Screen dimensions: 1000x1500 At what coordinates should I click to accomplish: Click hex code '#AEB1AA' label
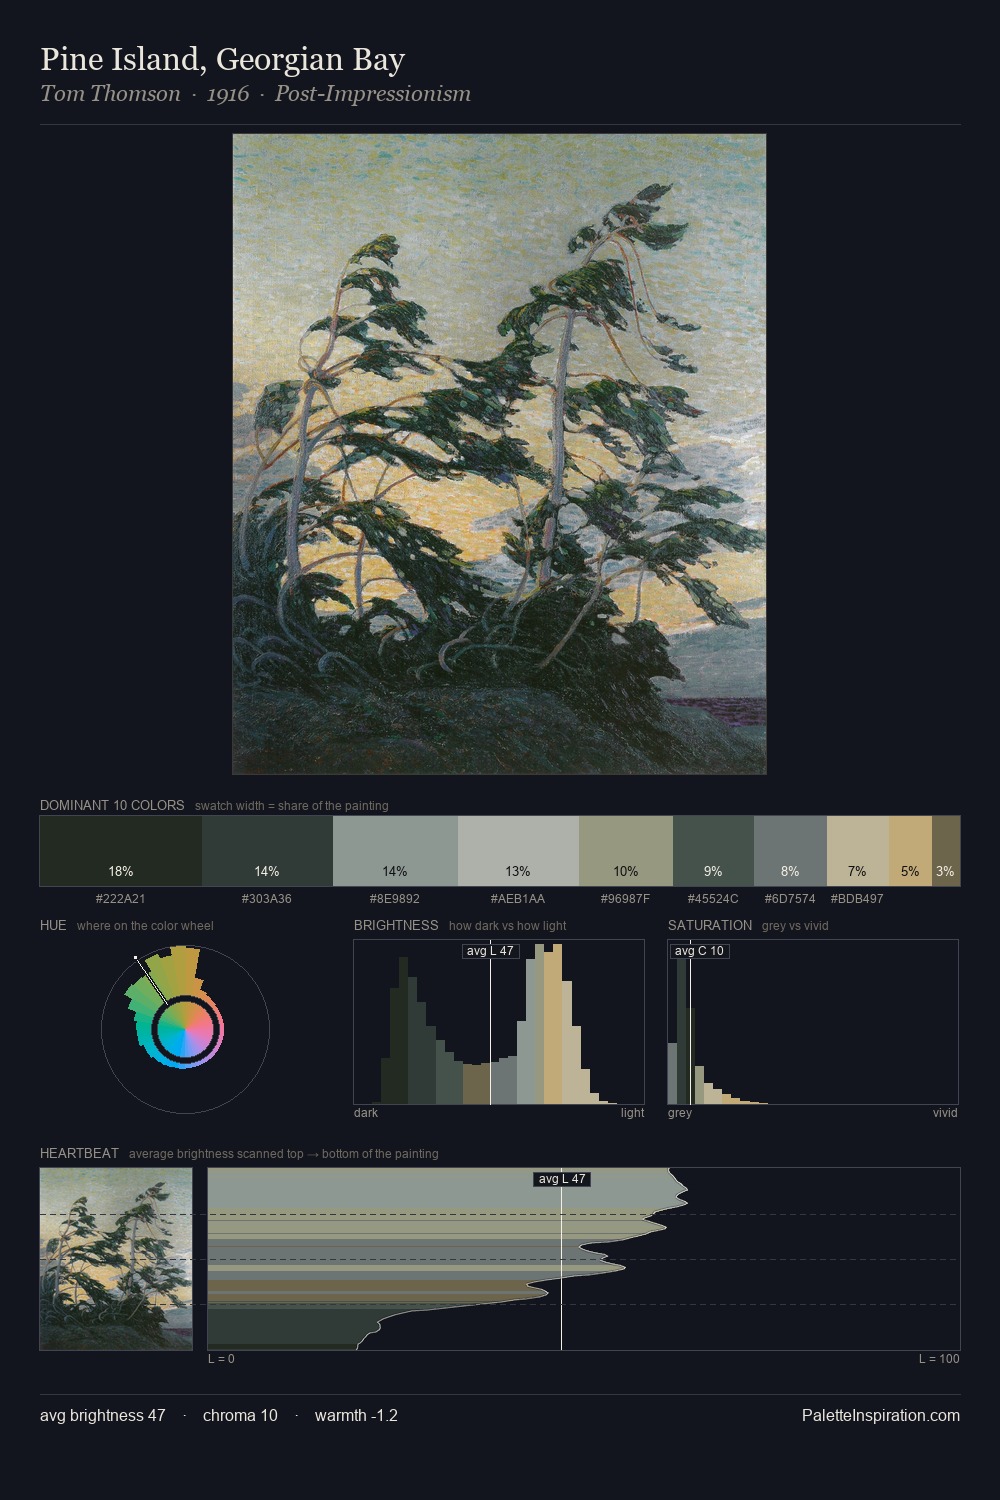tap(518, 899)
